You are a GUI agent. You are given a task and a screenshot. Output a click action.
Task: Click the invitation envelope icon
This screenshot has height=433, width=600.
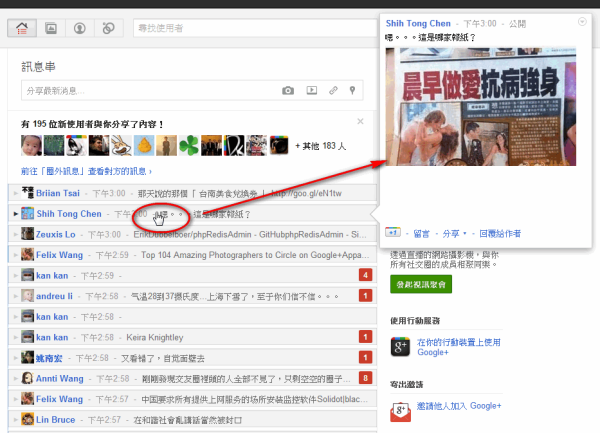coord(400,412)
